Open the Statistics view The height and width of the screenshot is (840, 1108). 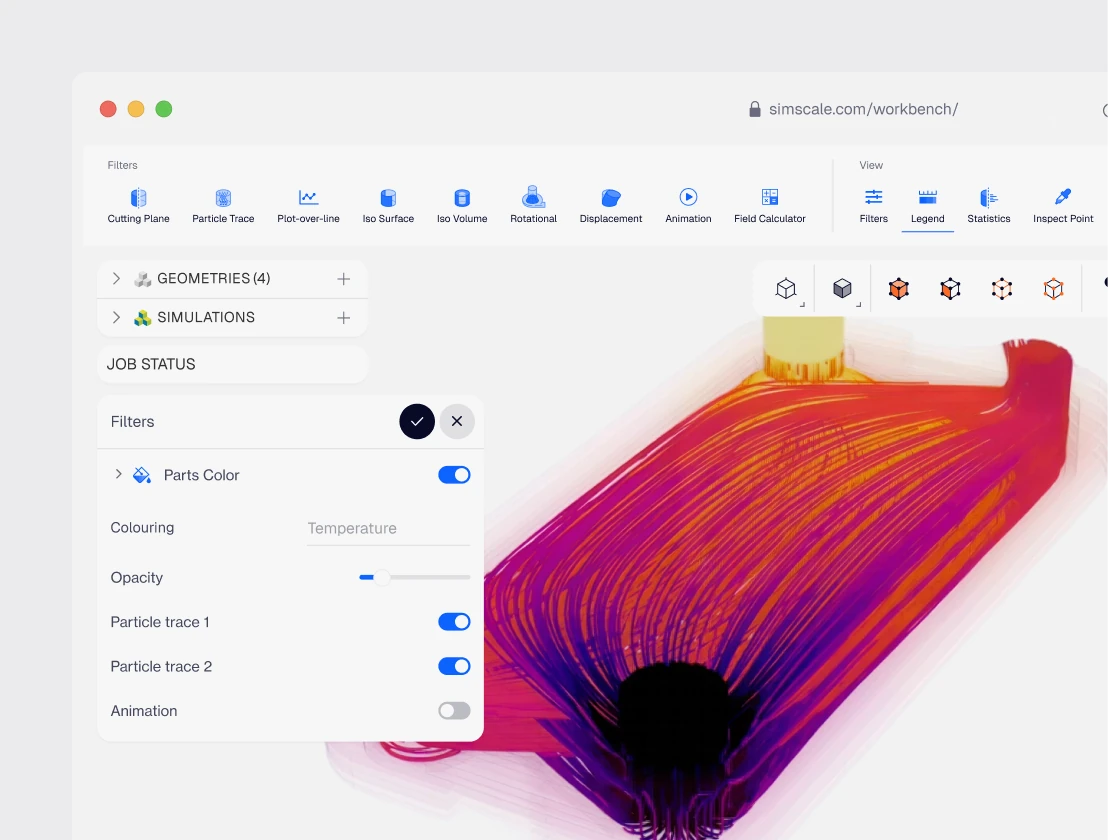point(989,206)
